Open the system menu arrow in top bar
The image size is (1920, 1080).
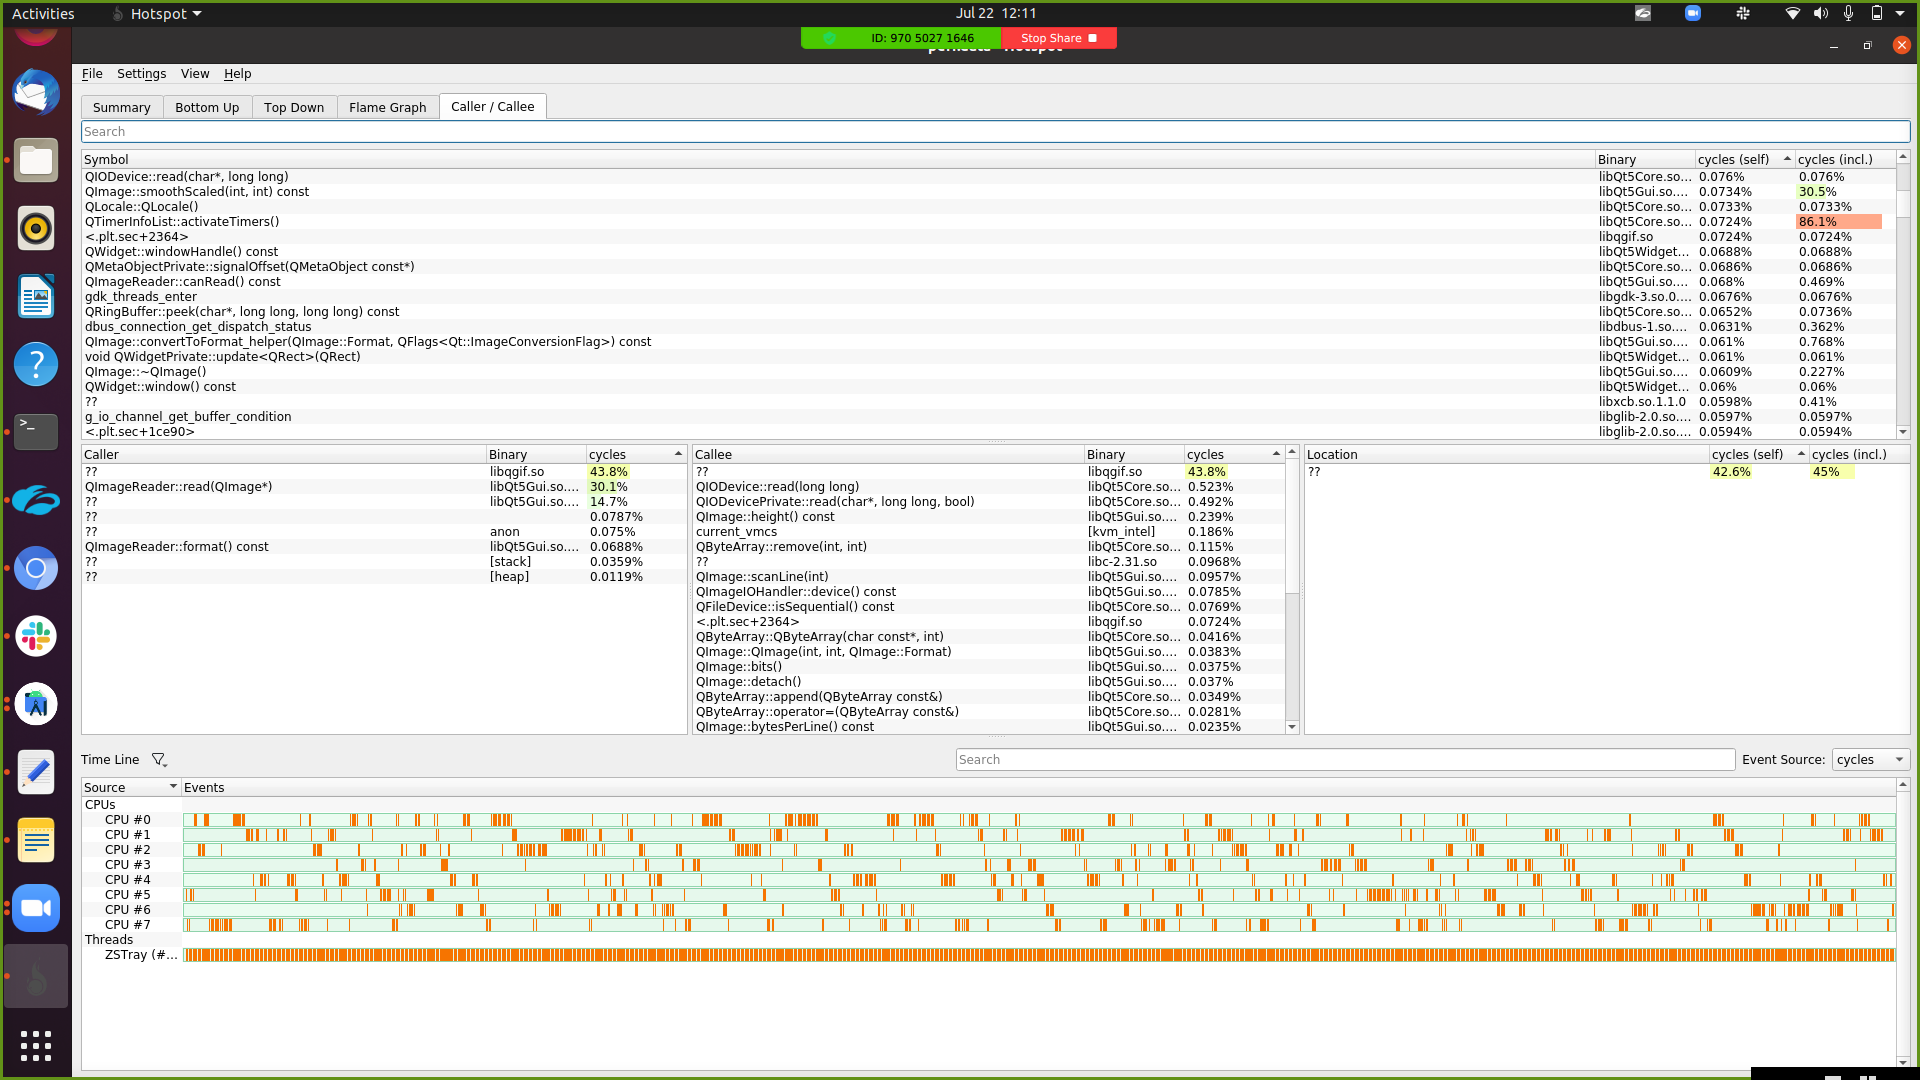pyautogui.click(x=1900, y=13)
